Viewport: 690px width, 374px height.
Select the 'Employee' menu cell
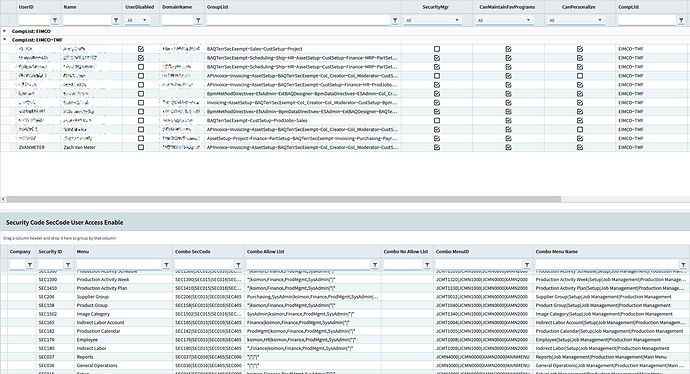coord(124,340)
